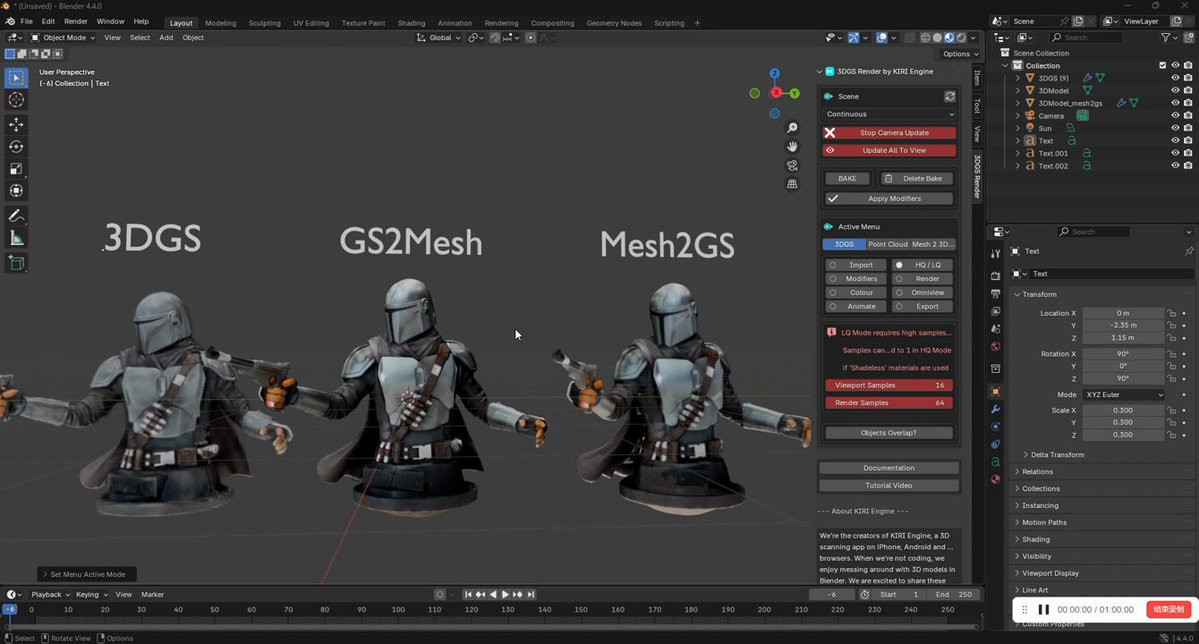Viewport: 1199px width, 644px height.
Task: Open the viewport Options dropdown
Action: pos(960,54)
